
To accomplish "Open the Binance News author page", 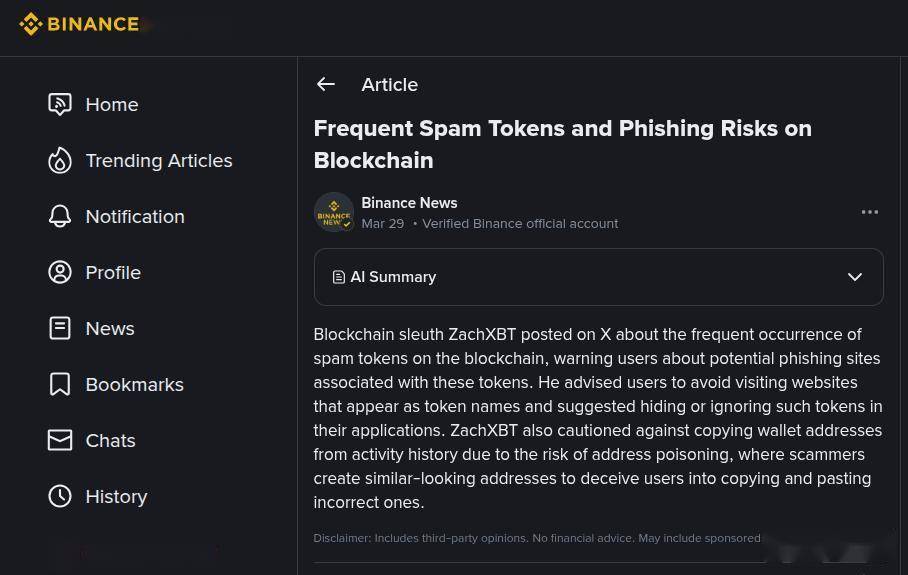I will [409, 203].
